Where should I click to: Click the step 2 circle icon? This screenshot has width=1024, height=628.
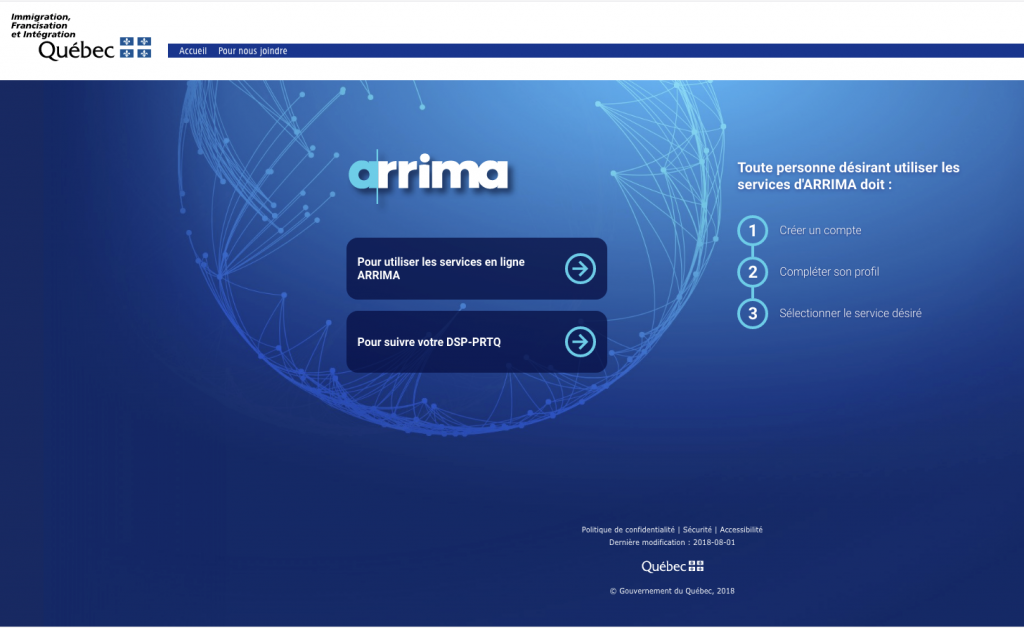coord(752,272)
